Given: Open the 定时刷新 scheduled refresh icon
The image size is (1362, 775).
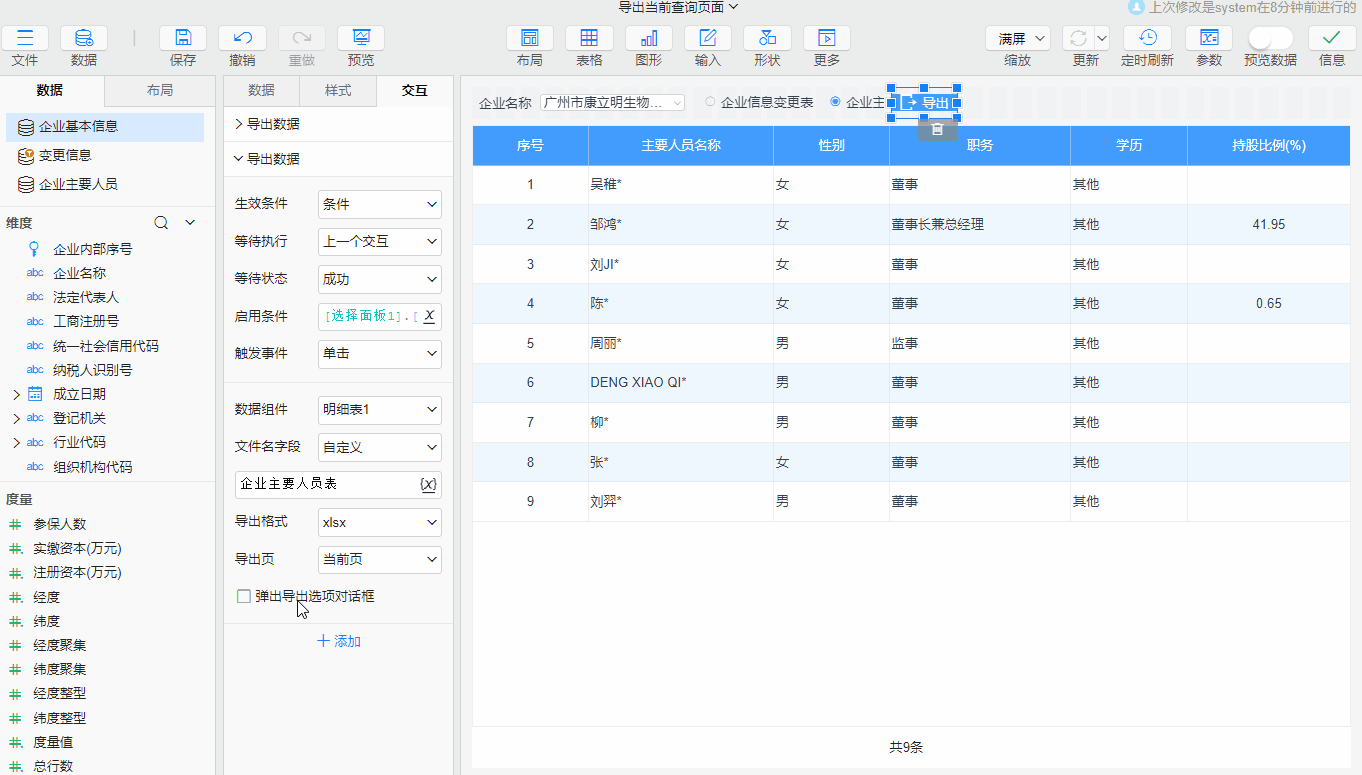Looking at the screenshot, I should click(1148, 38).
